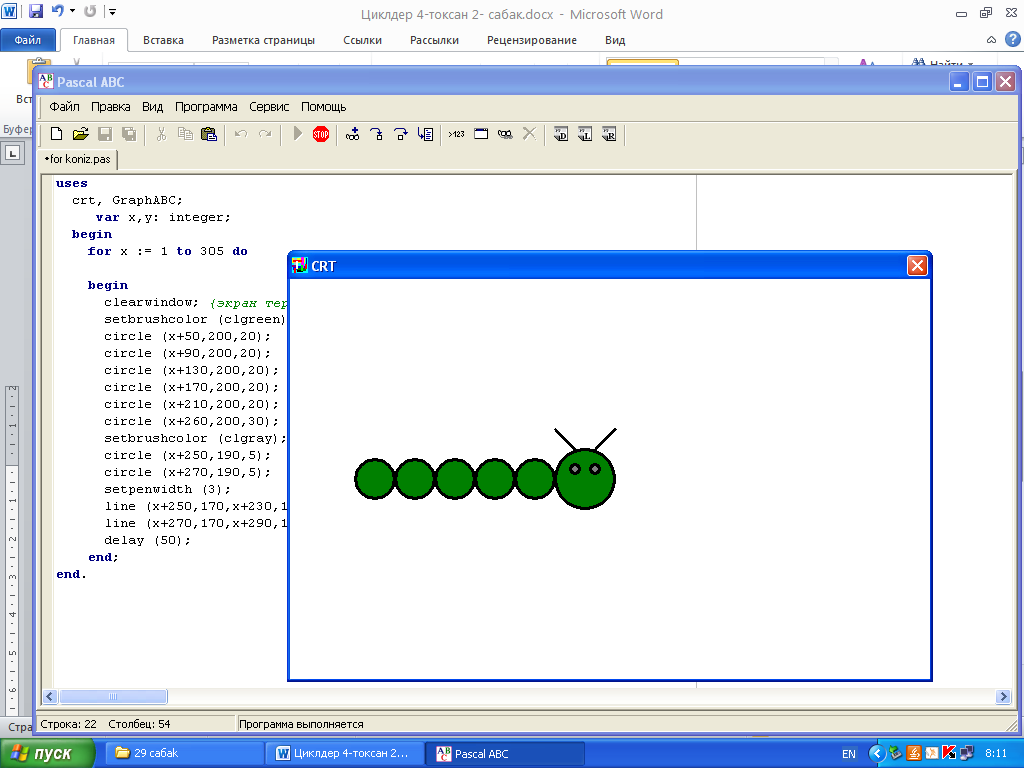Collapse the Word ribbon with the chevron

[x=989, y=40]
